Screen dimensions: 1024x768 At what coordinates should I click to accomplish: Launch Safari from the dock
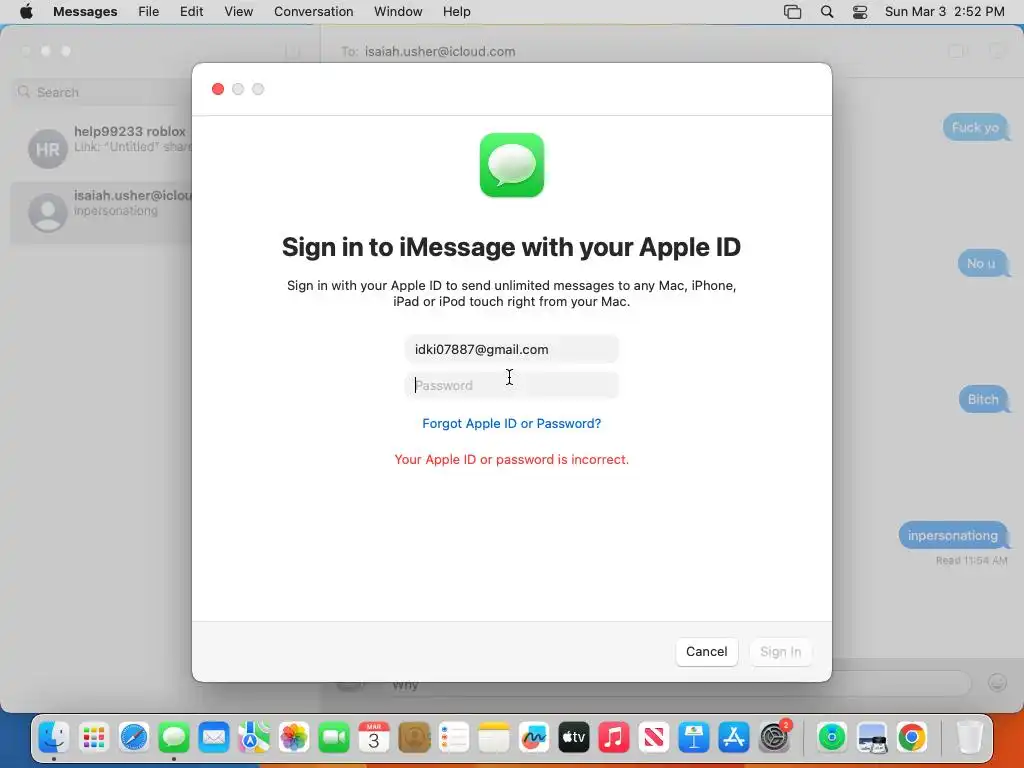[134, 738]
